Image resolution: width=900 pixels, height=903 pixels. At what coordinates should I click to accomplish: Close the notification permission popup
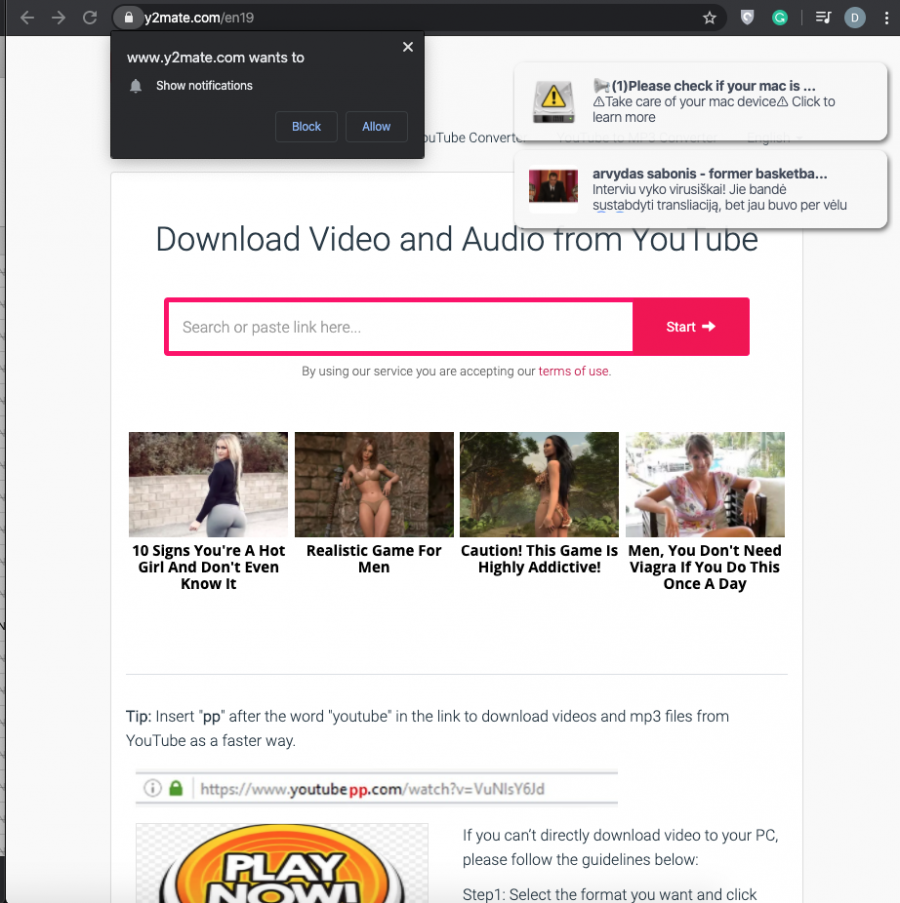pyautogui.click(x=408, y=47)
